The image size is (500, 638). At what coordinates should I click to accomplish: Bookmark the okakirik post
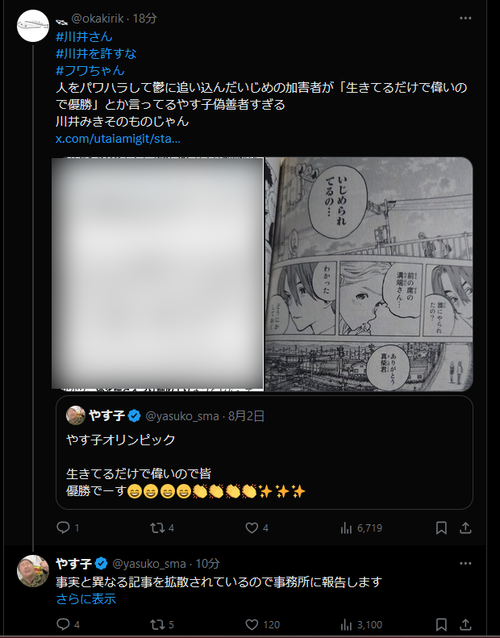441,528
